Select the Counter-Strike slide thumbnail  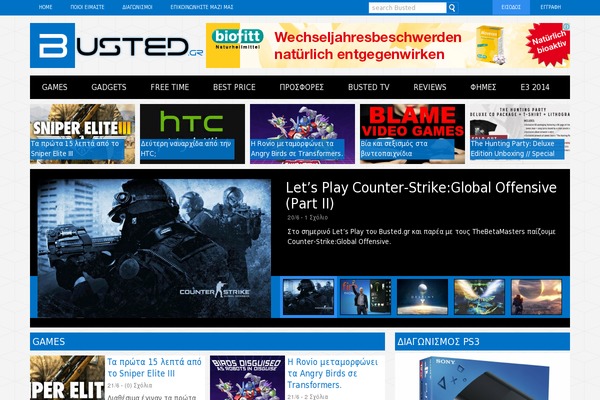coord(308,297)
